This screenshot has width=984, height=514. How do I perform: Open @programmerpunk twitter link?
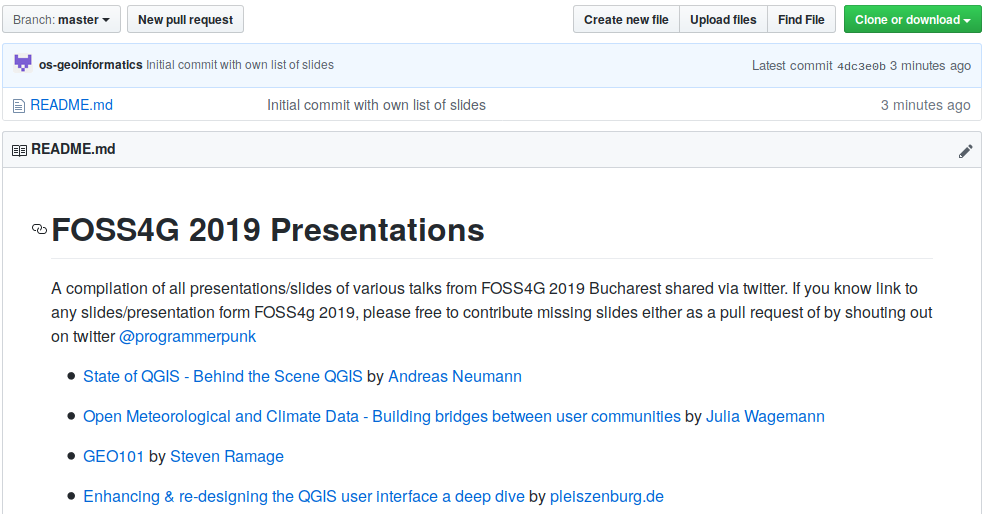point(188,336)
